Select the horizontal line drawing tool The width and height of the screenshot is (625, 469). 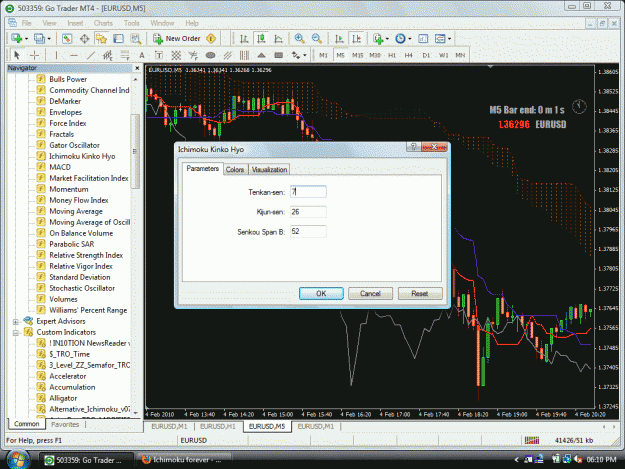point(74,55)
